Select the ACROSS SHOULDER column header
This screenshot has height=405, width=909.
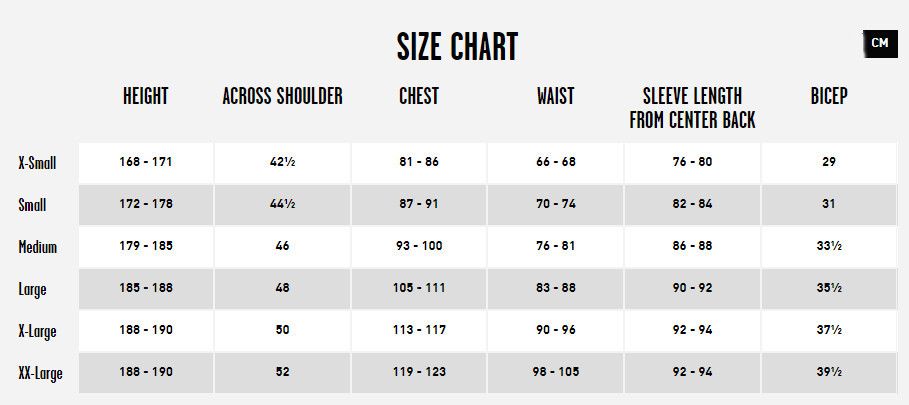[282, 96]
